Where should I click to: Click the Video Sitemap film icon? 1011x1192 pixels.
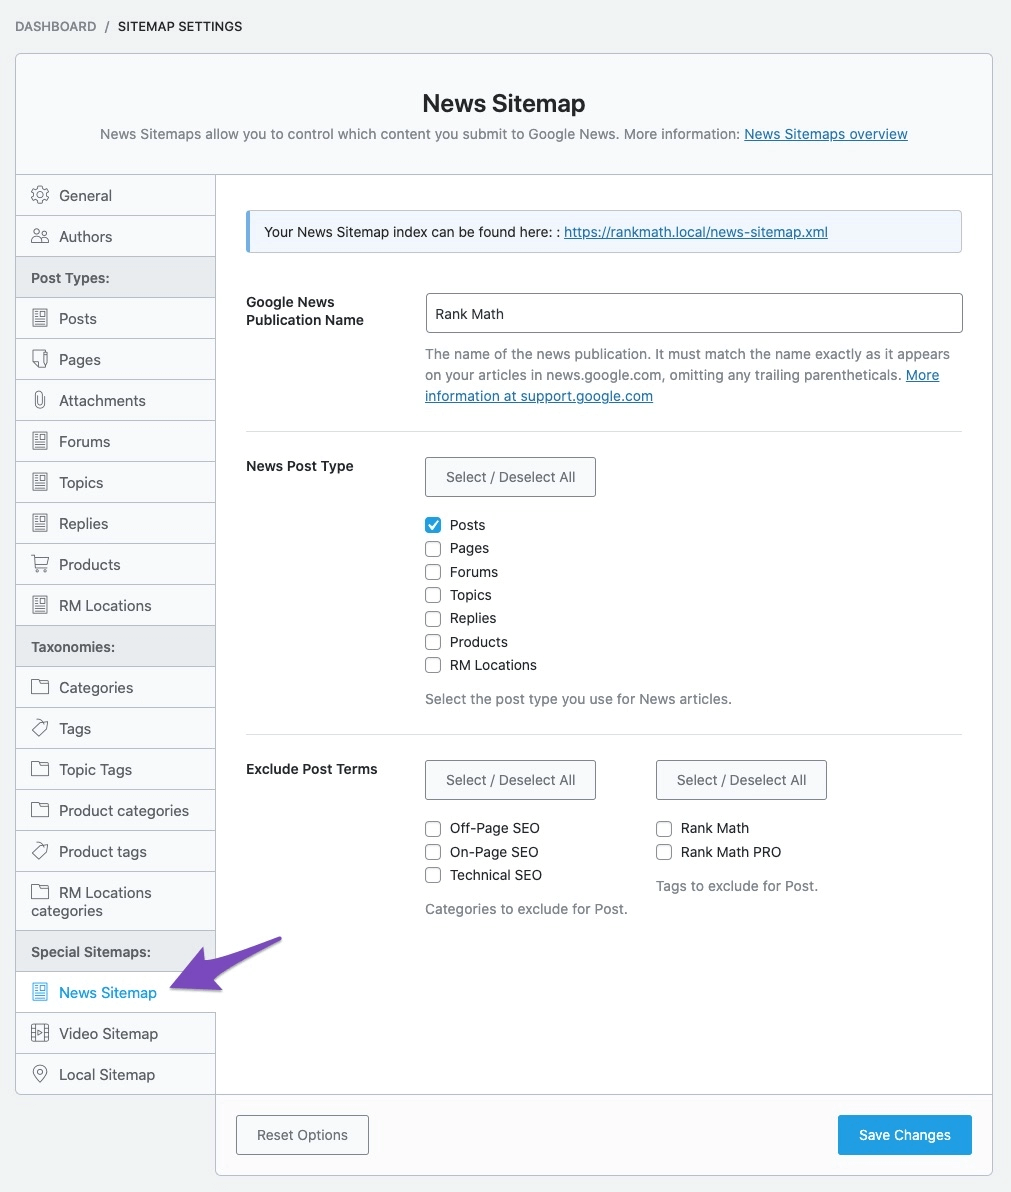[x=40, y=1033]
